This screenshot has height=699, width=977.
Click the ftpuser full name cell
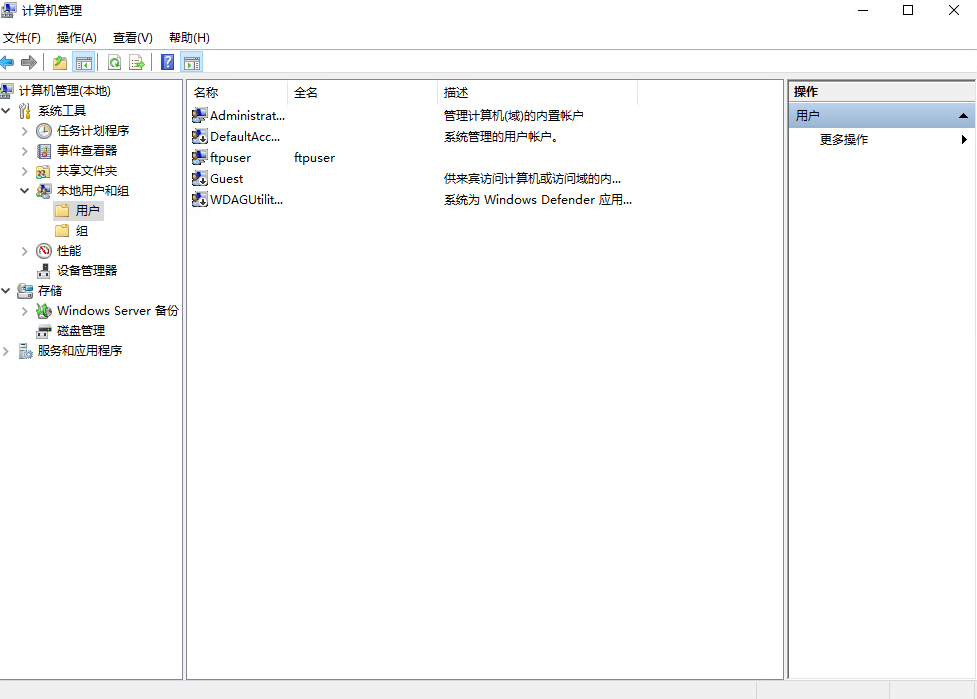coord(314,158)
